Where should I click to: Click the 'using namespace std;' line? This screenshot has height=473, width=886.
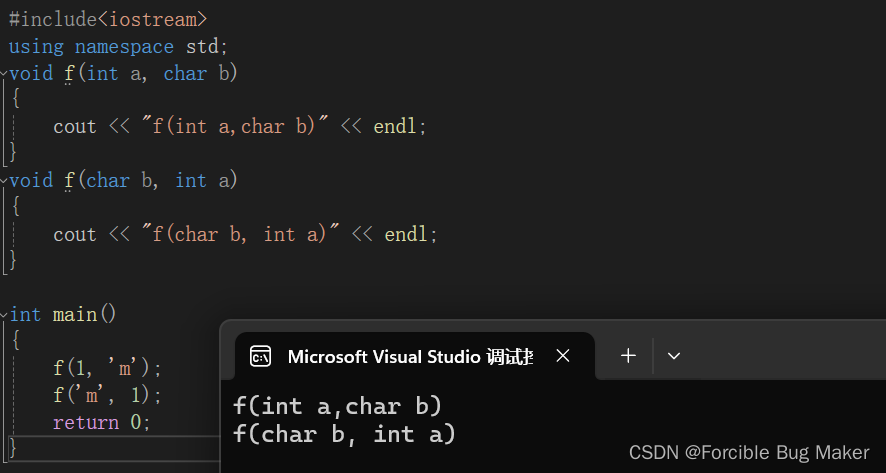118,46
